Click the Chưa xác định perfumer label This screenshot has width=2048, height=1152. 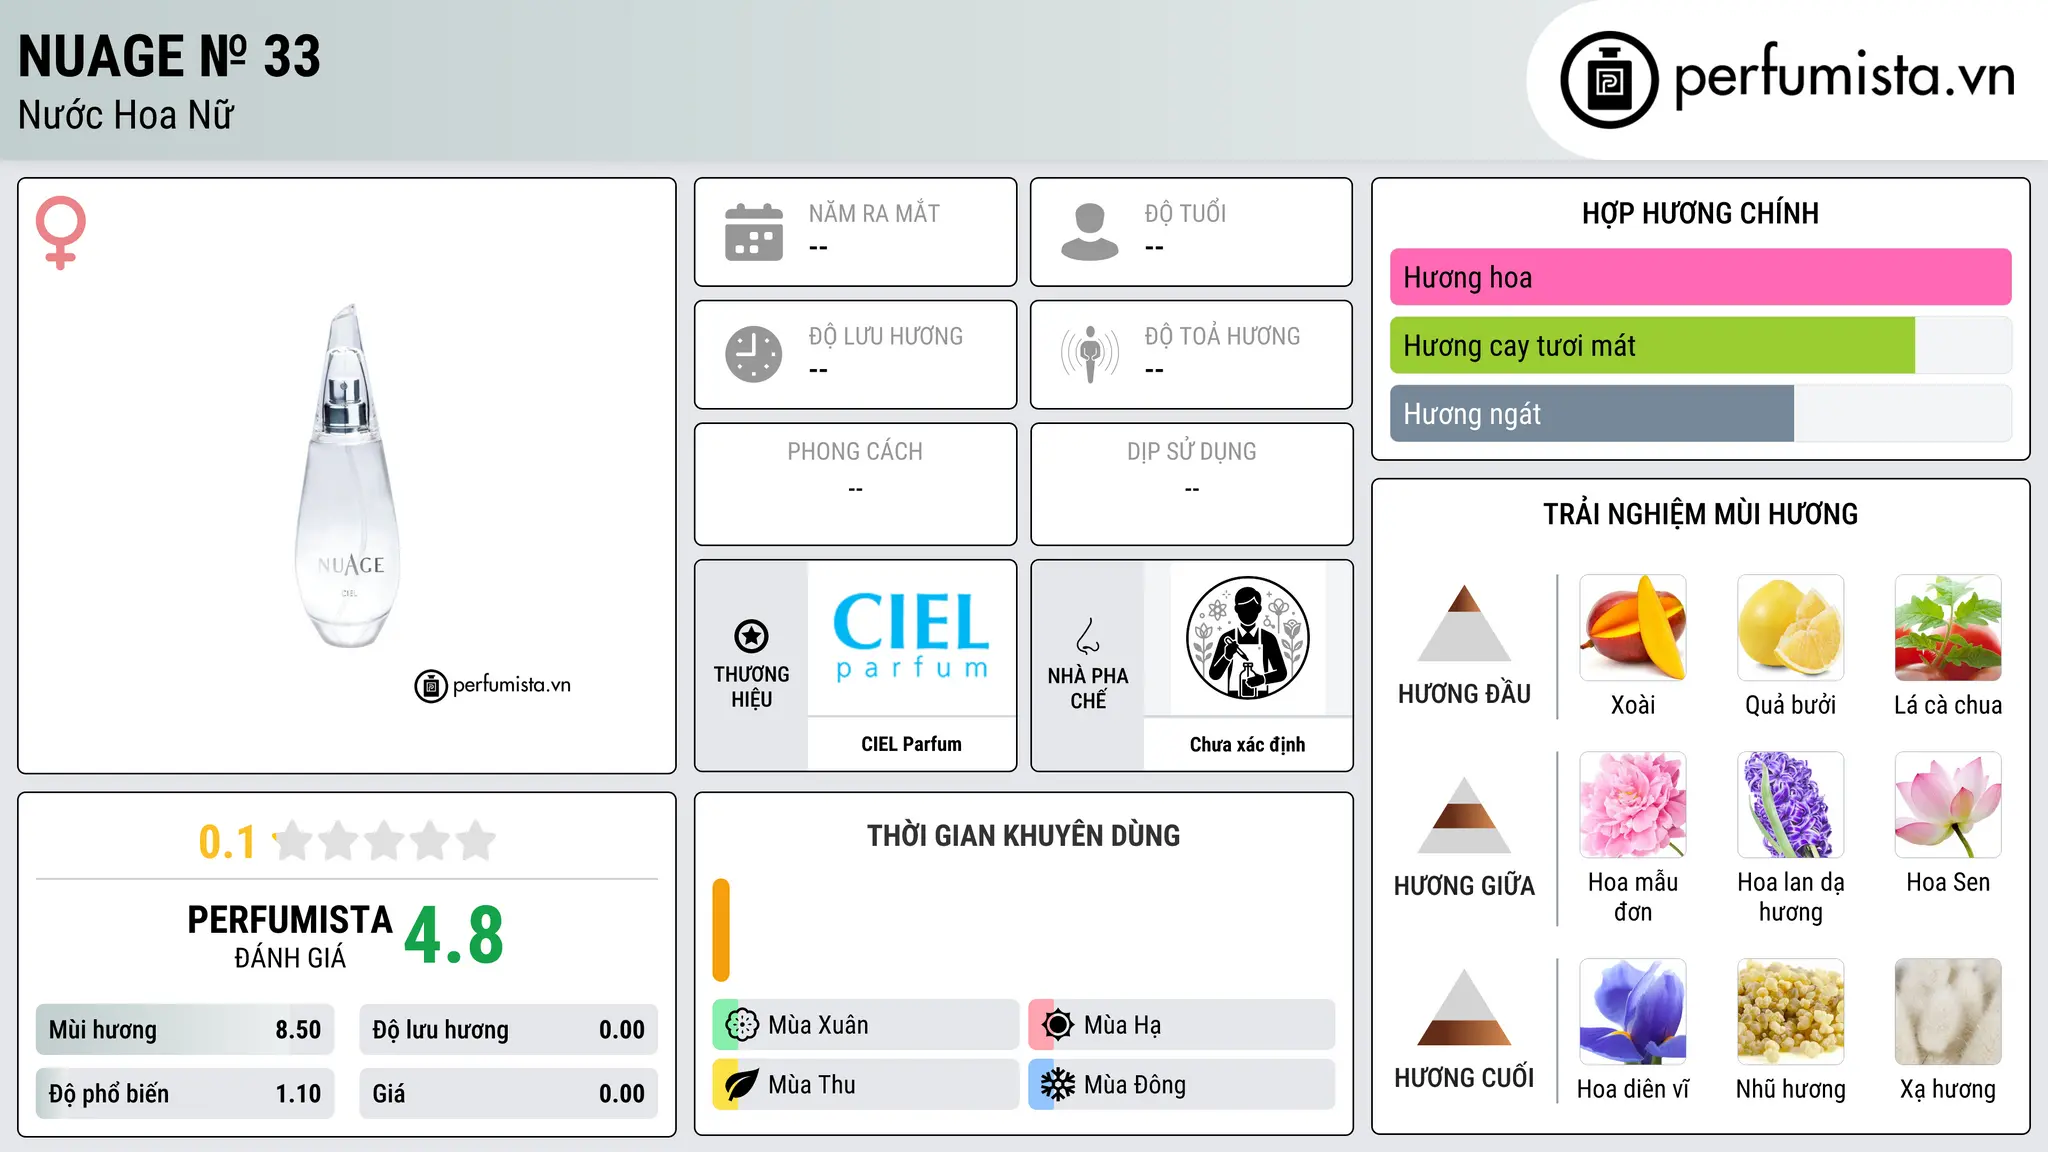[1247, 744]
